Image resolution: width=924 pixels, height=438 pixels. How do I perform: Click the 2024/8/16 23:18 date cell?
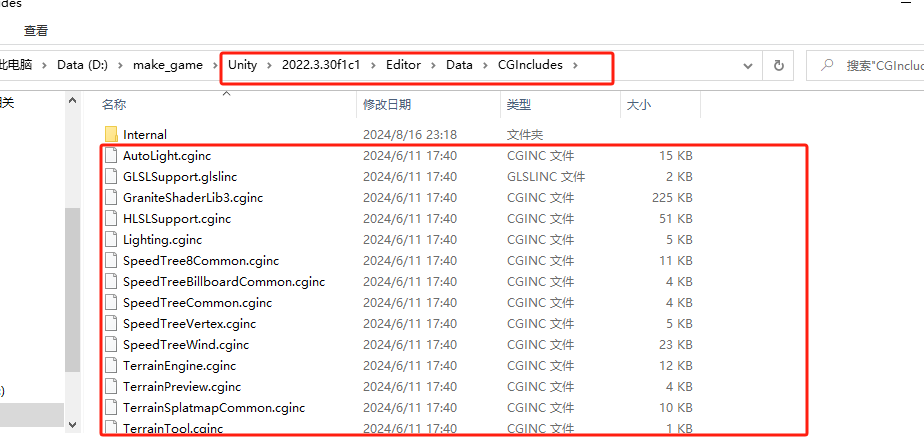point(410,134)
